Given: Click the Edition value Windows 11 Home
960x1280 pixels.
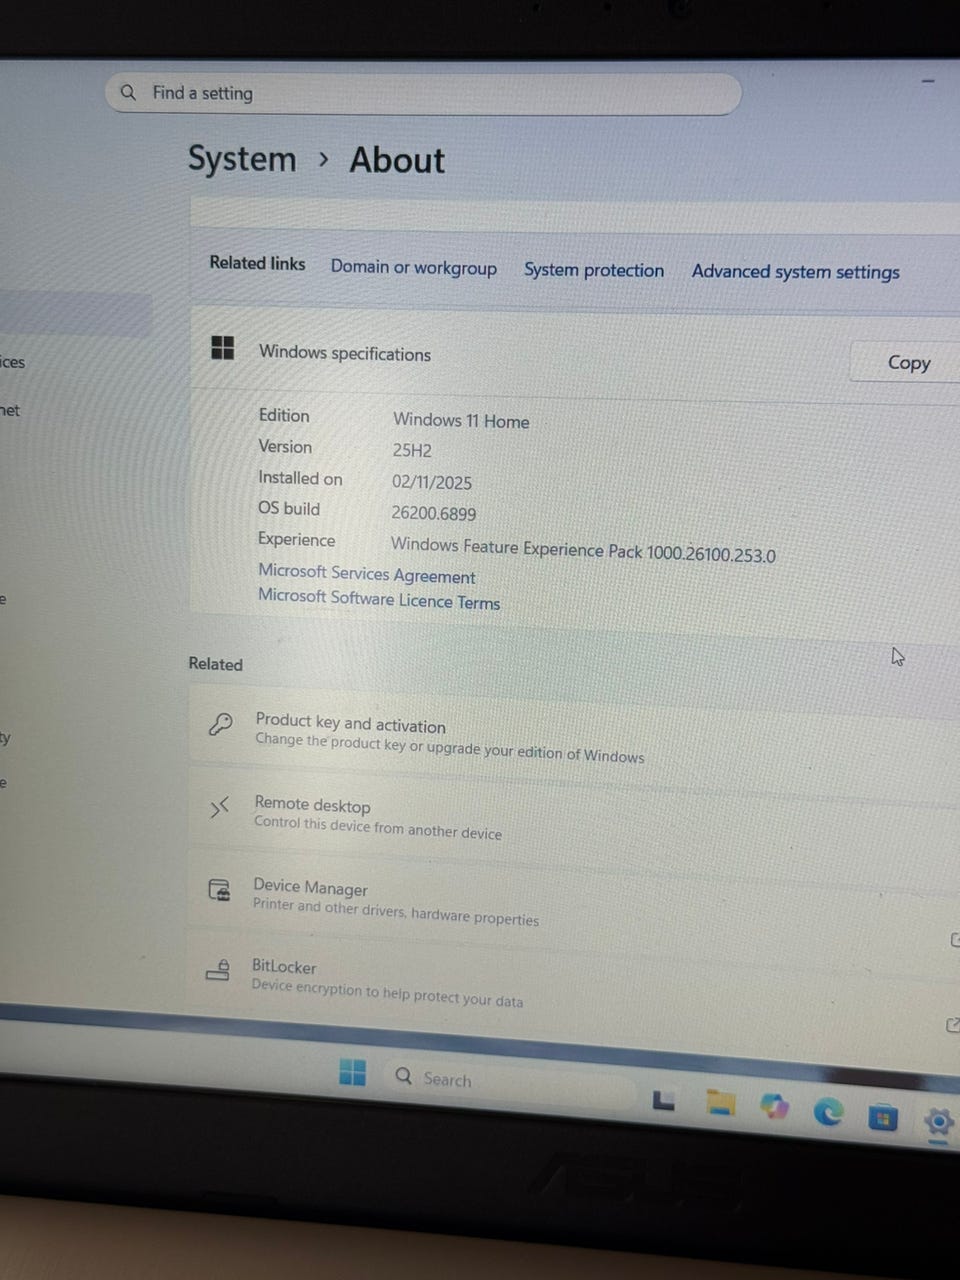Looking at the screenshot, I should coord(461,421).
